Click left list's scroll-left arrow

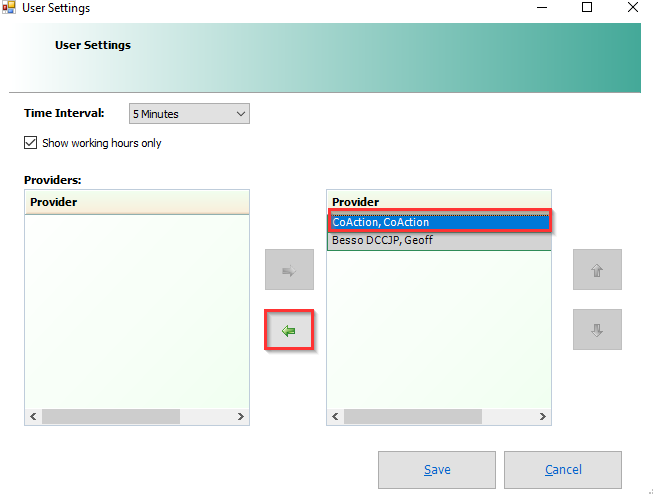point(33,416)
